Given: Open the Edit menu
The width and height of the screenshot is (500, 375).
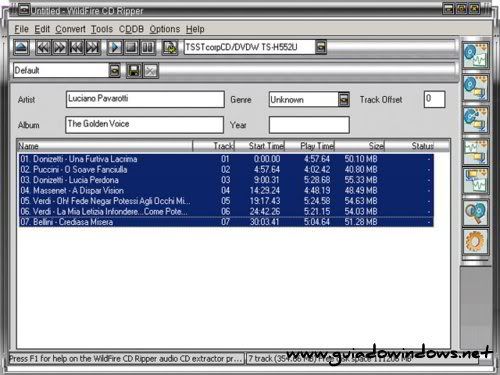Looking at the screenshot, I should pos(42,29).
